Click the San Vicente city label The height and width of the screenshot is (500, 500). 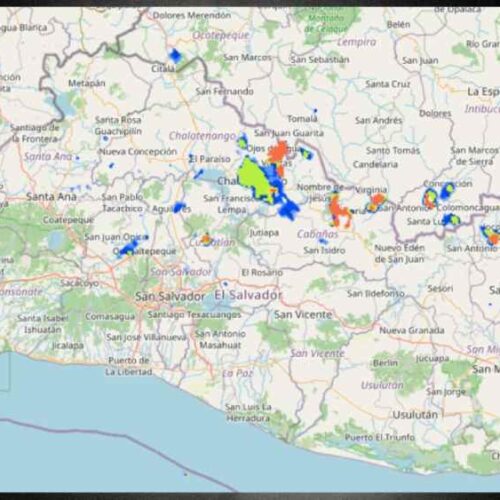pyautogui.click(x=303, y=314)
